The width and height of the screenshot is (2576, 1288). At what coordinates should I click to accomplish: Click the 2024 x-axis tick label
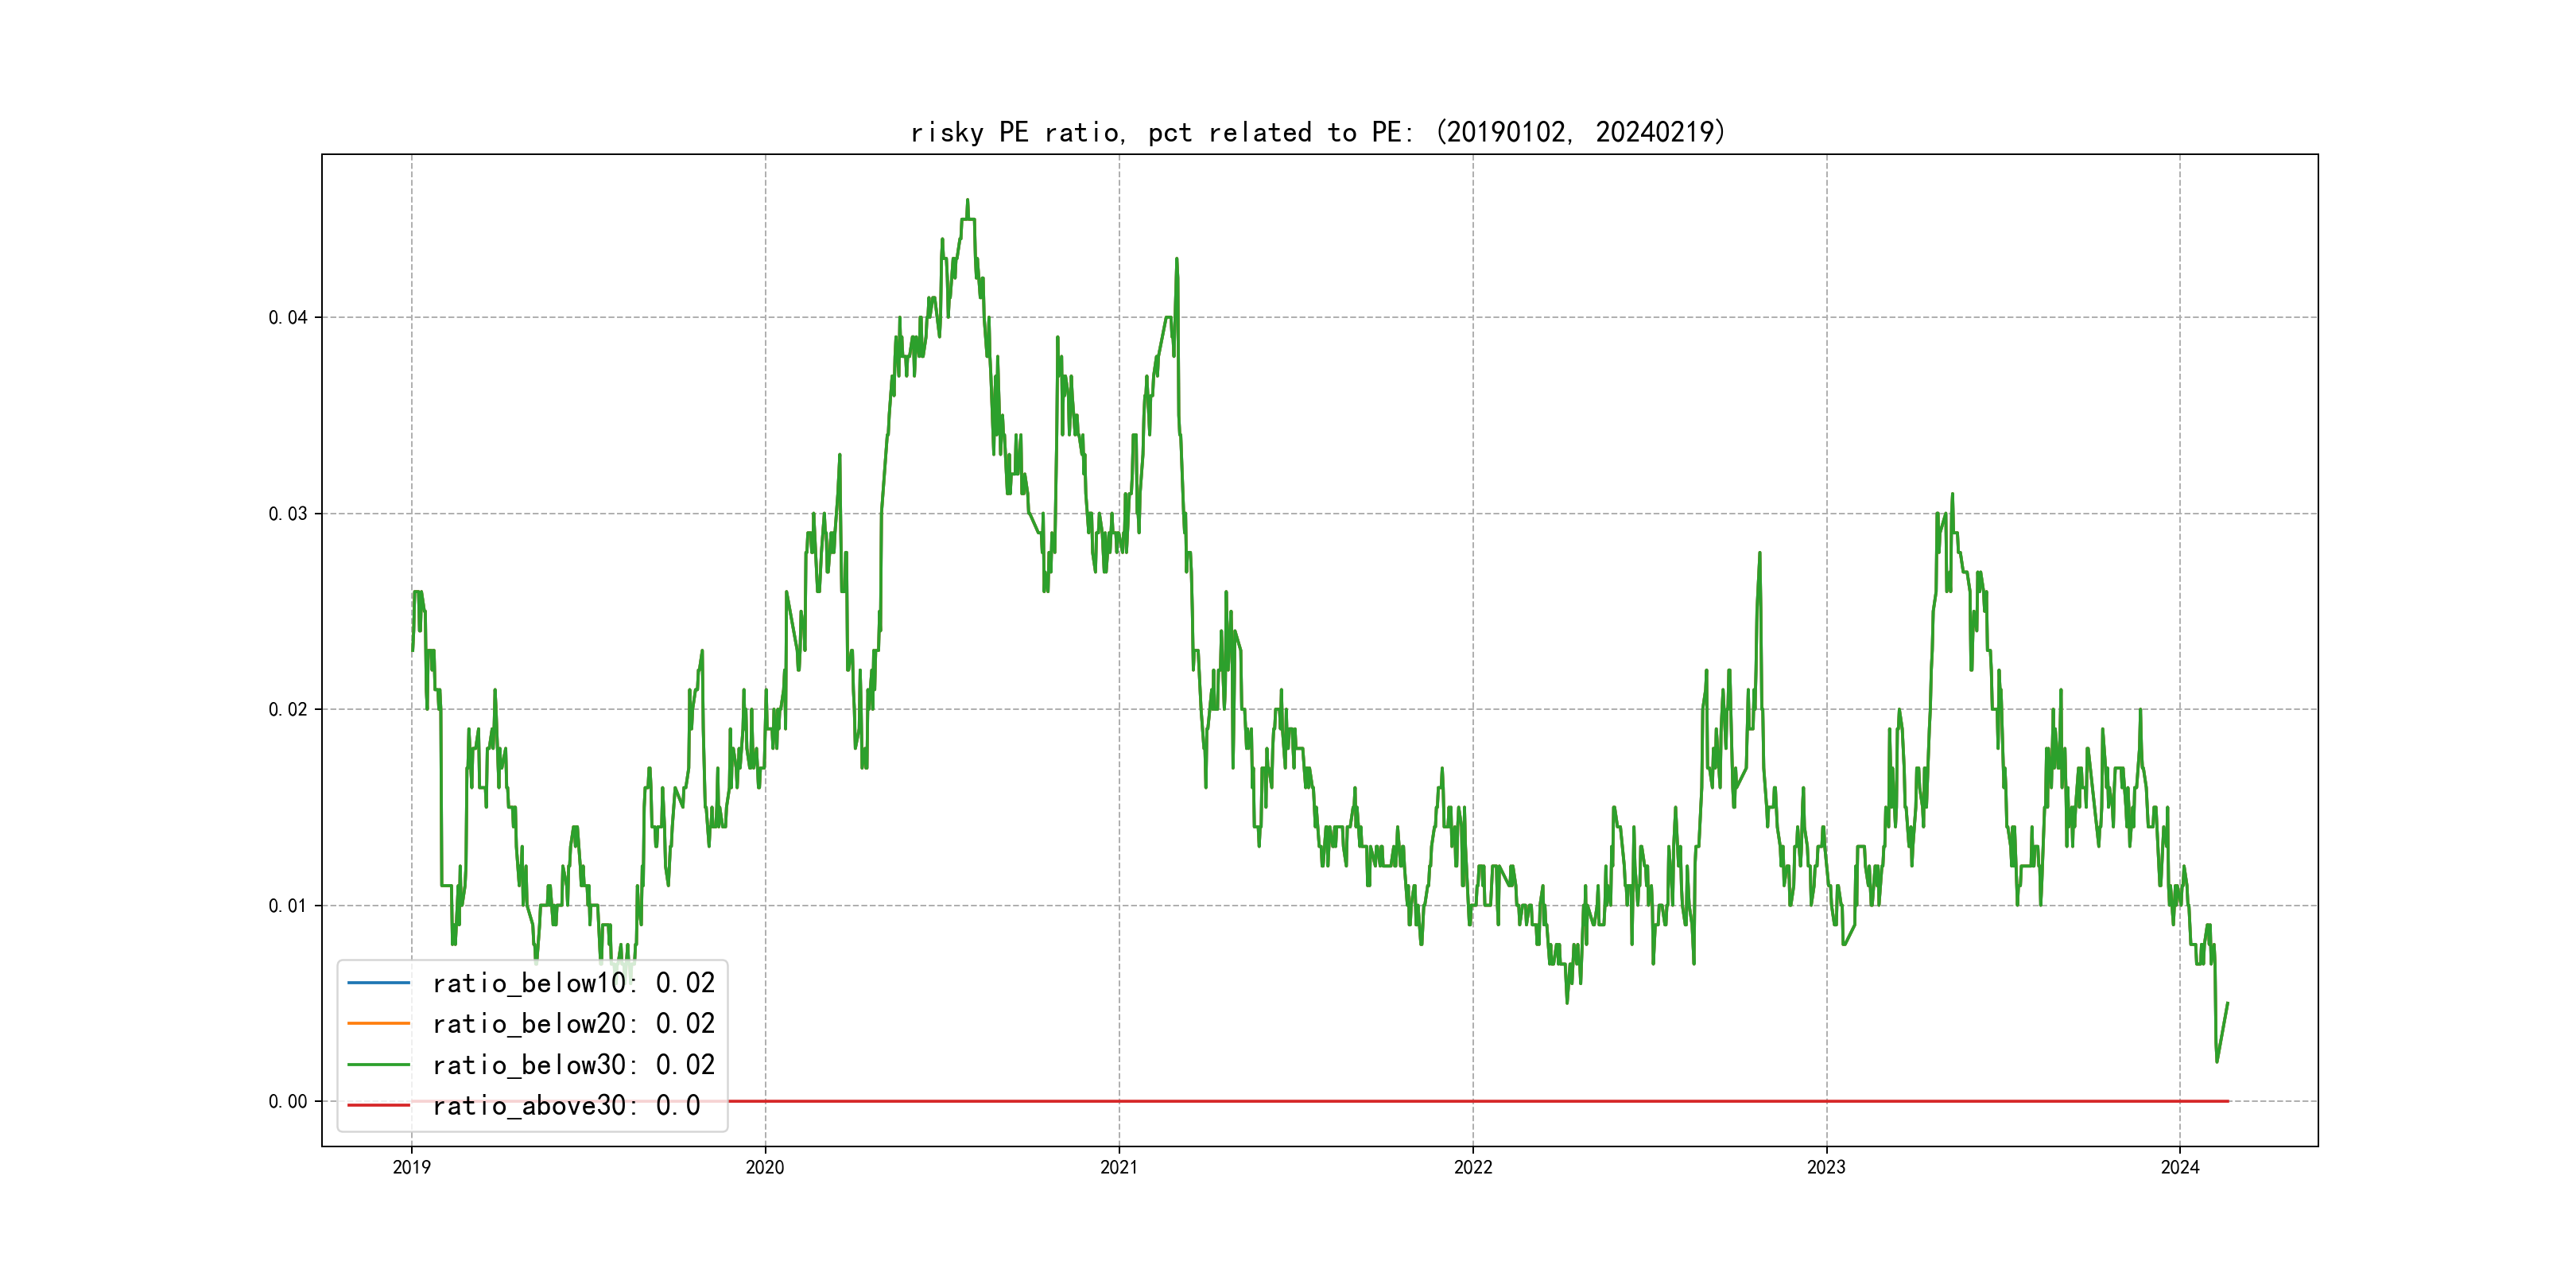point(2180,1167)
